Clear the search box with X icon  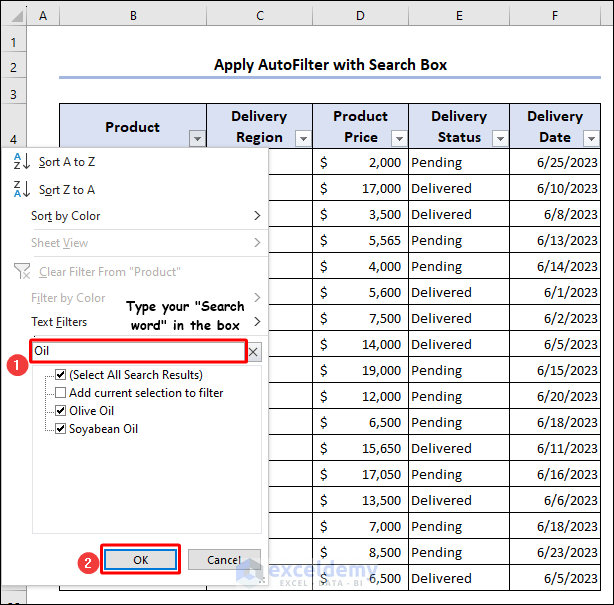point(254,352)
